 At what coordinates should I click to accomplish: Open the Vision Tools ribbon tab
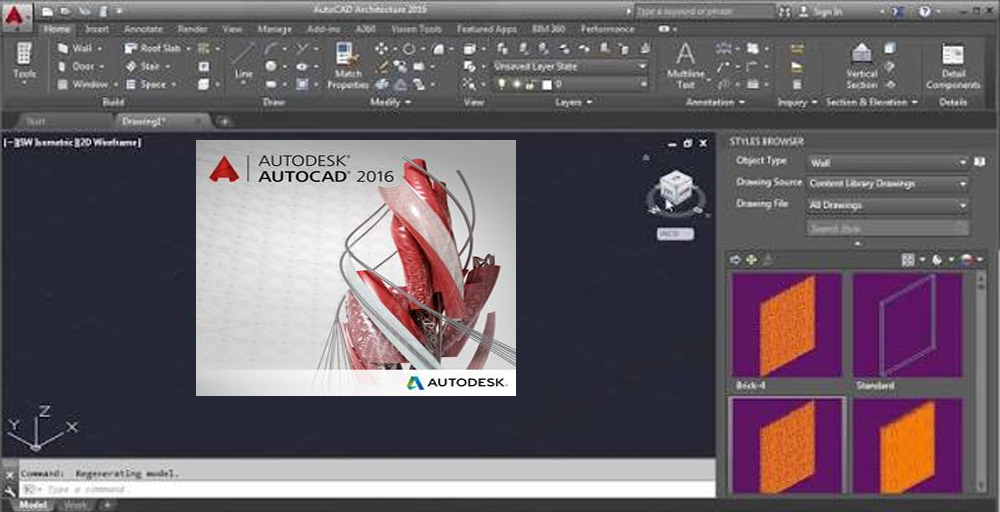(x=416, y=29)
